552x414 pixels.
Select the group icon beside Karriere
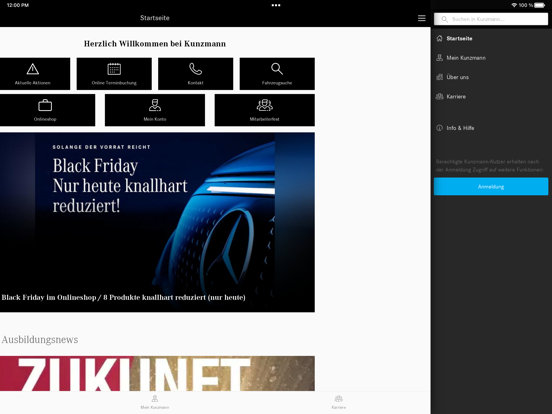[x=439, y=96]
